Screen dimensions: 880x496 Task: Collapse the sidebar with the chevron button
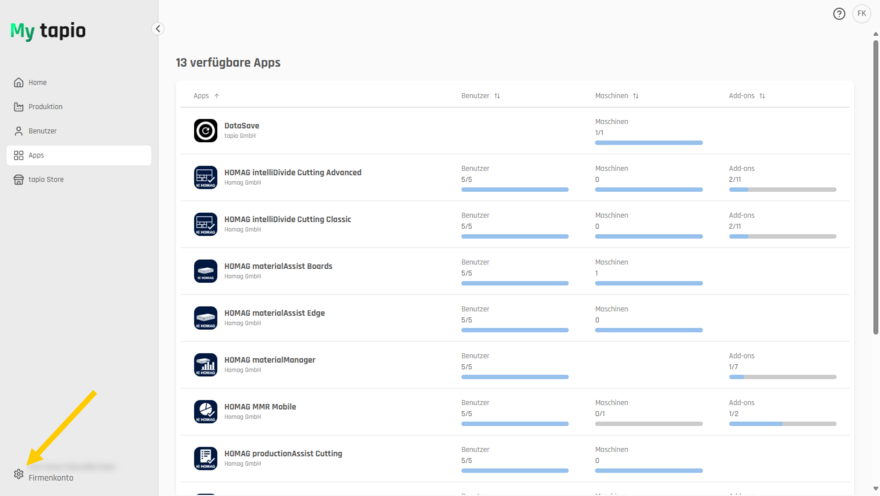158,29
